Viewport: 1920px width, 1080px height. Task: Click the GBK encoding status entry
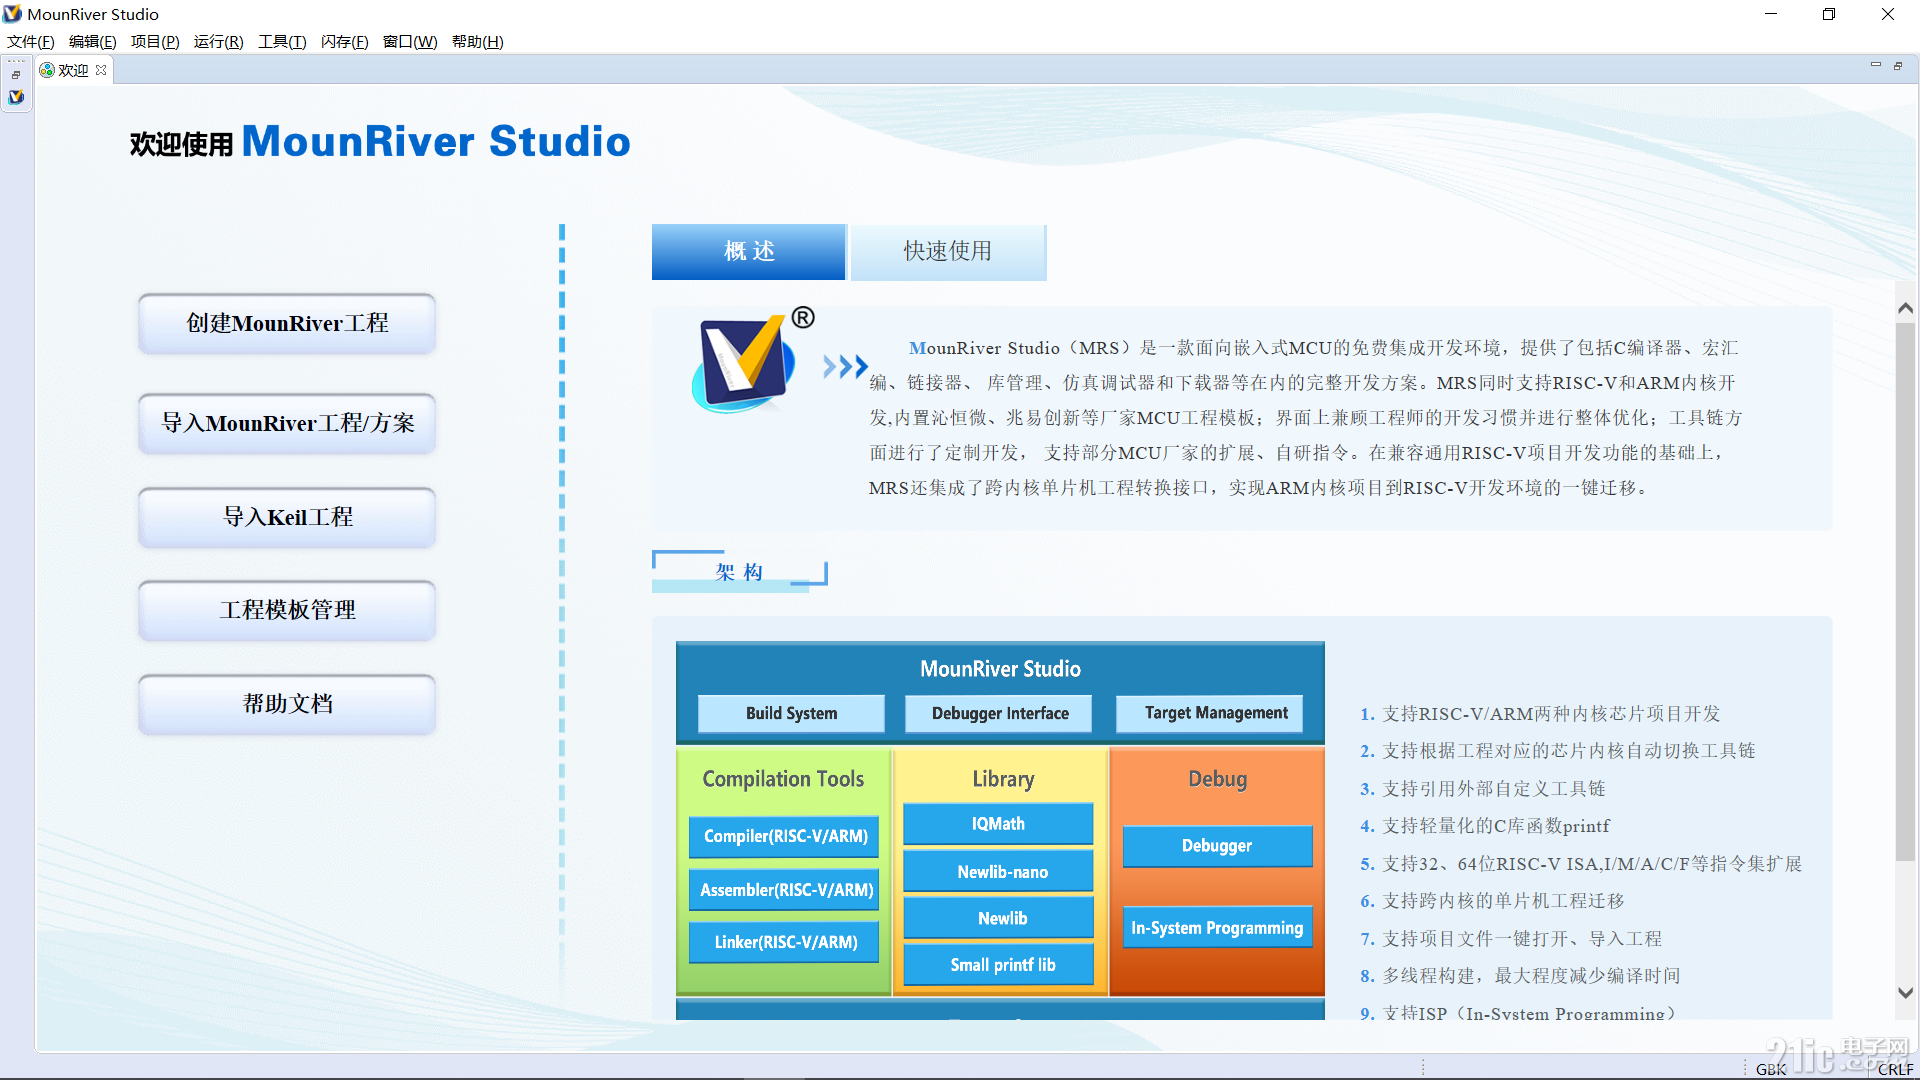point(1770,1069)
